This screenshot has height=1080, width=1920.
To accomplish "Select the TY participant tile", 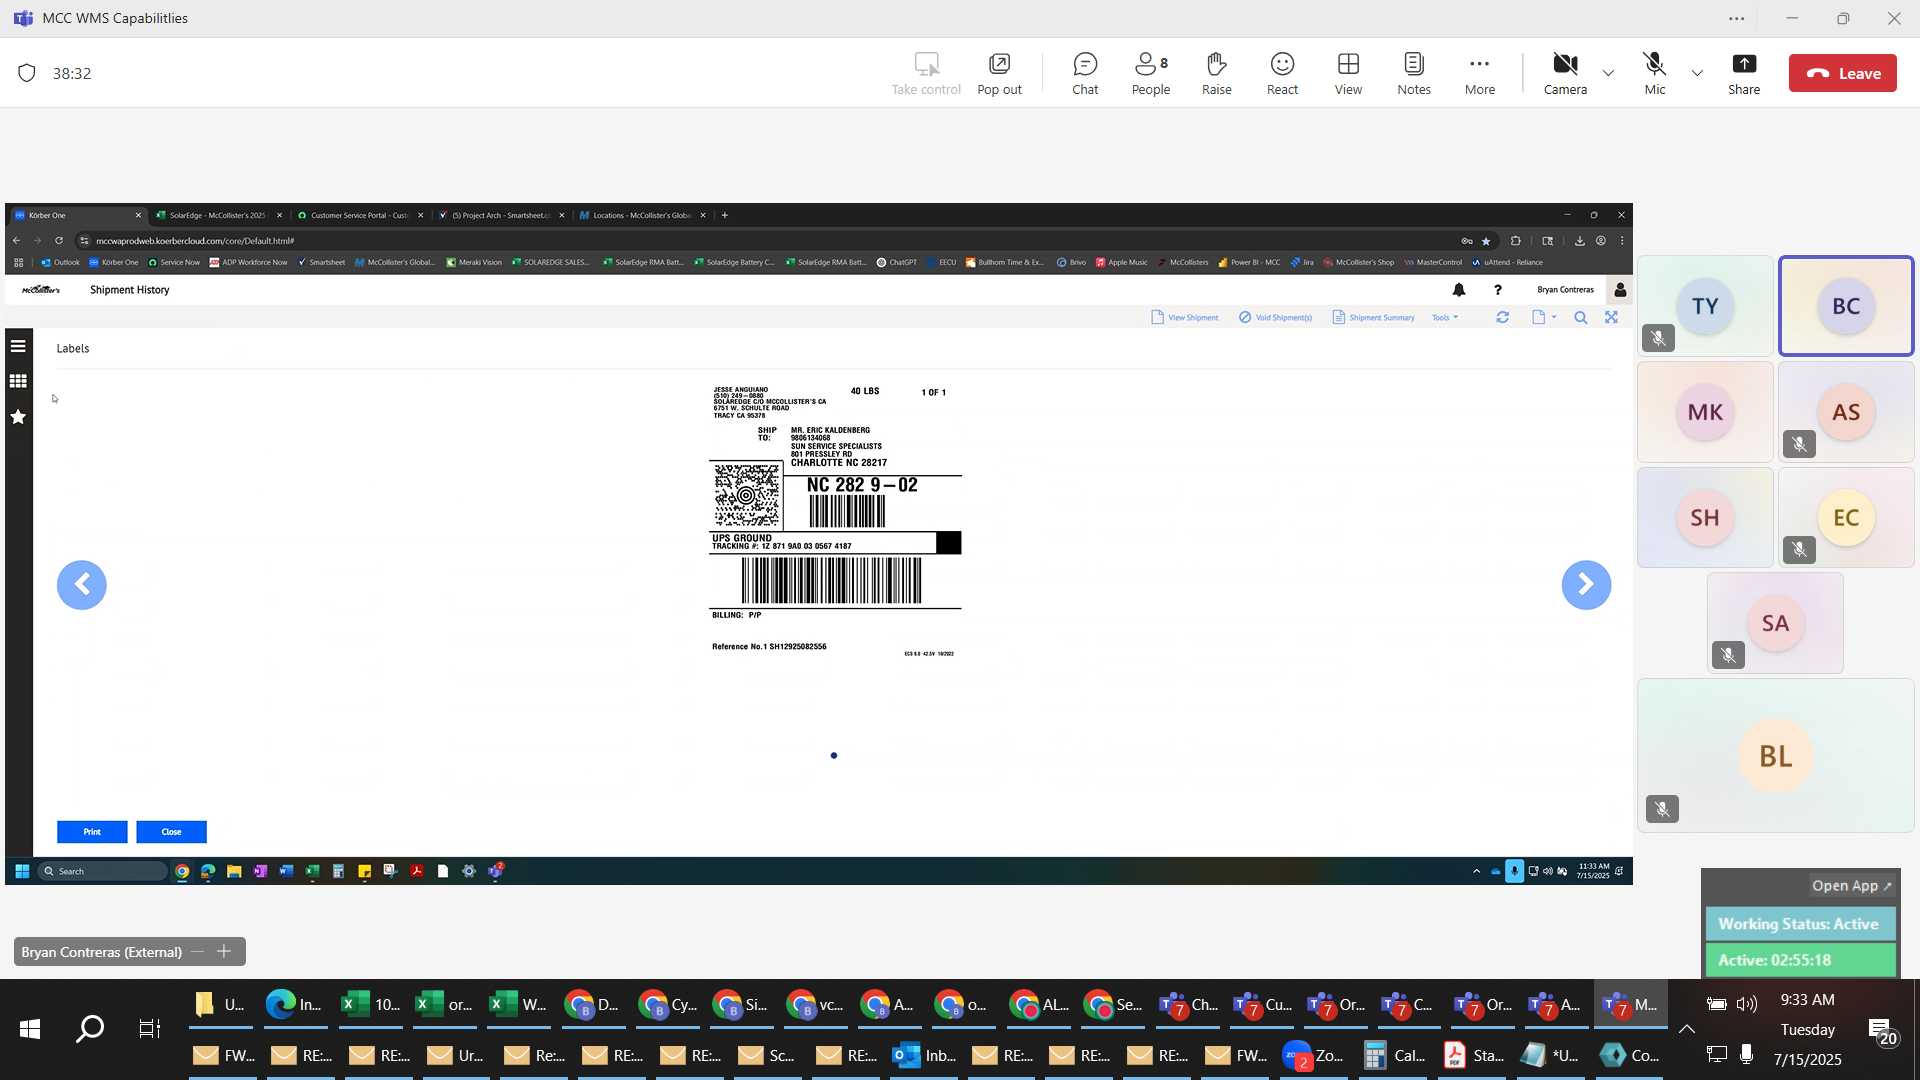I will pos(1705,306).
